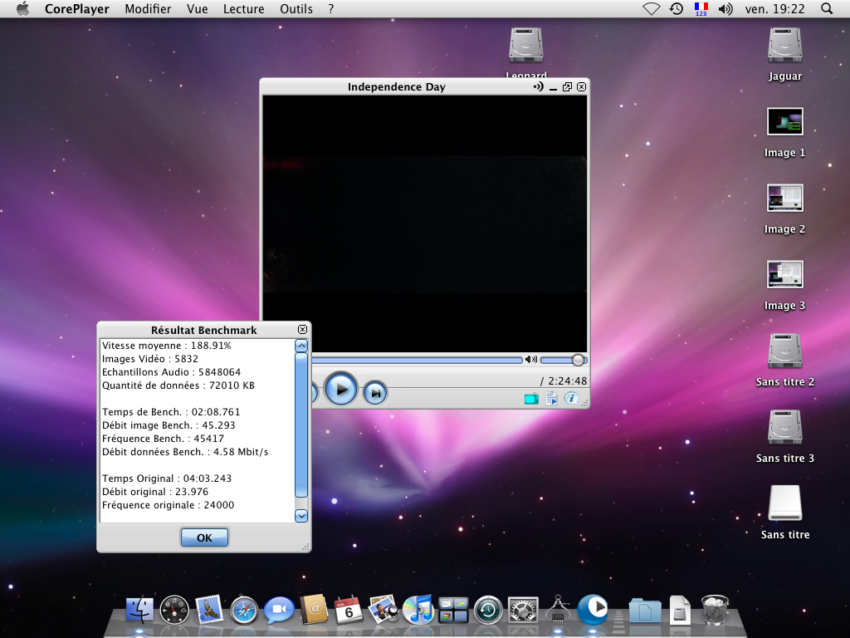The width and height of the screenshot is (850, 638).
Task: Click the Temps Original : 04:03.243 line
Action: click(166, 479)
